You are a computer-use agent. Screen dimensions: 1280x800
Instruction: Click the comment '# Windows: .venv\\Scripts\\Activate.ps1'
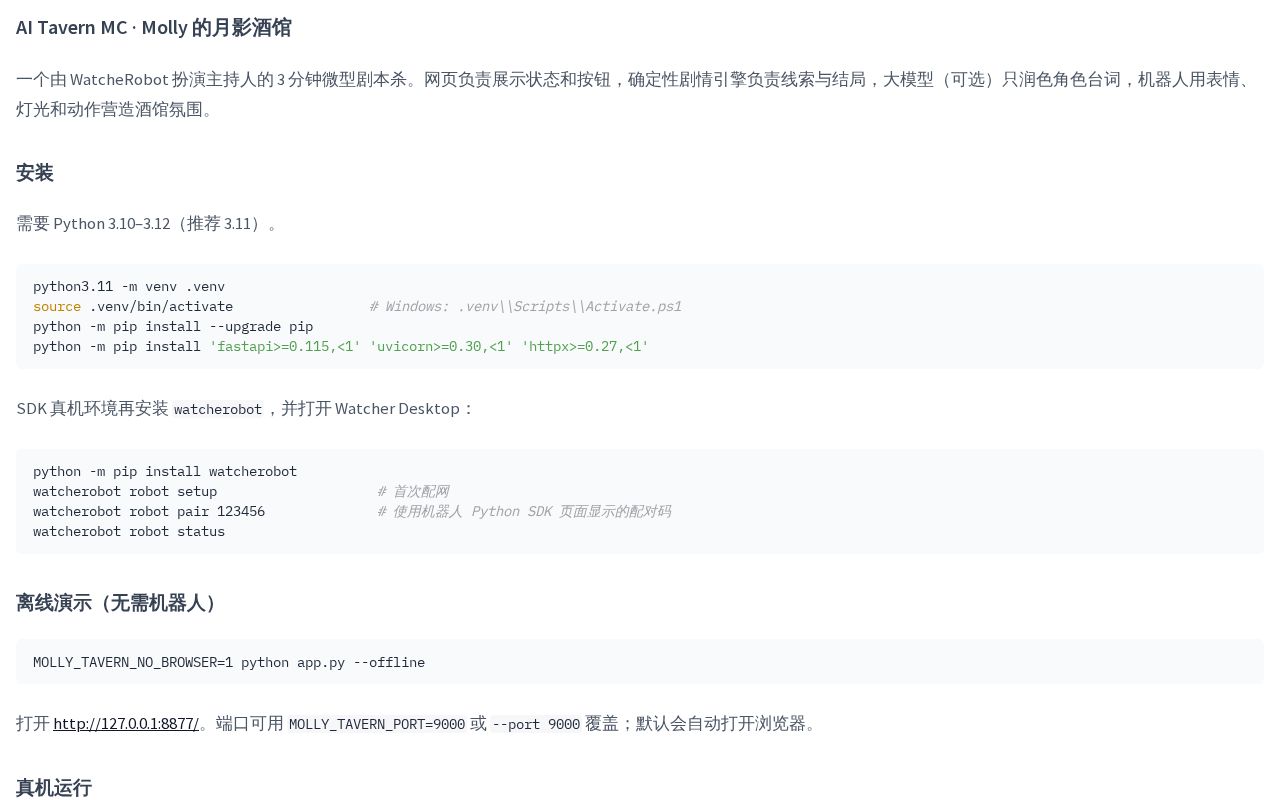coord(525,306)
